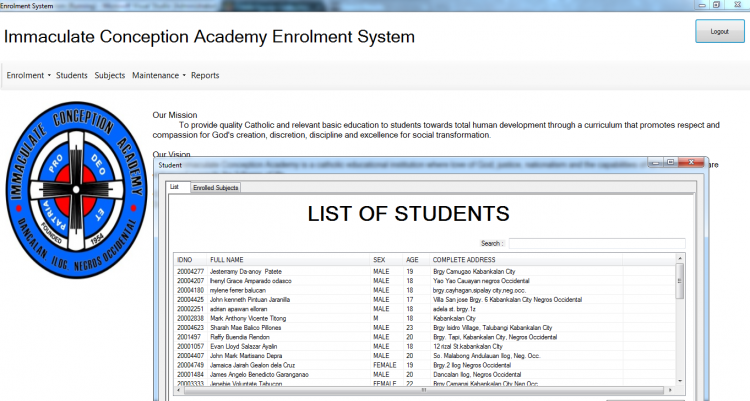Click the Logout button

tap(719, 31)
